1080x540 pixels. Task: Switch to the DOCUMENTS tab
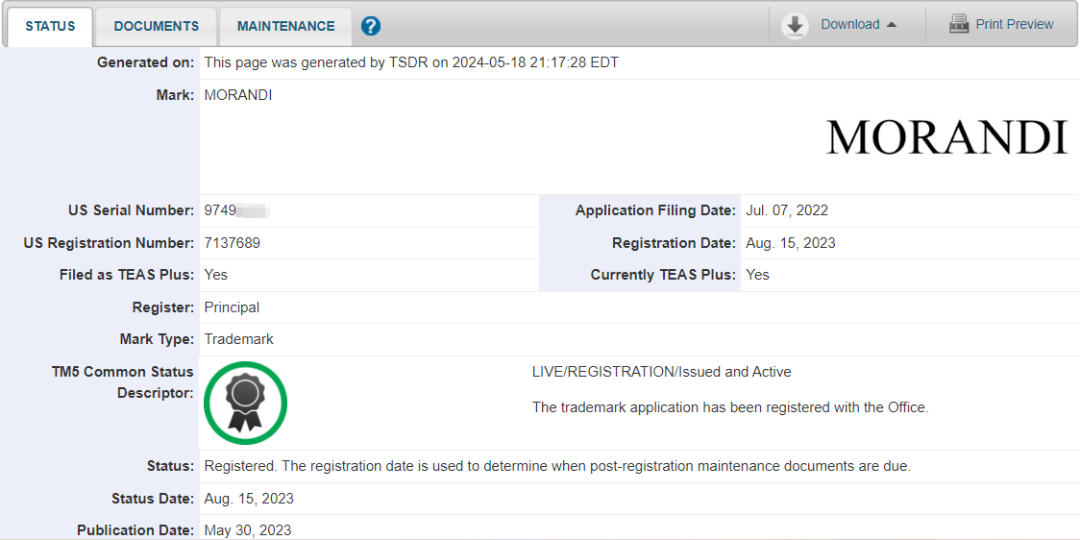tap(156, 26)
